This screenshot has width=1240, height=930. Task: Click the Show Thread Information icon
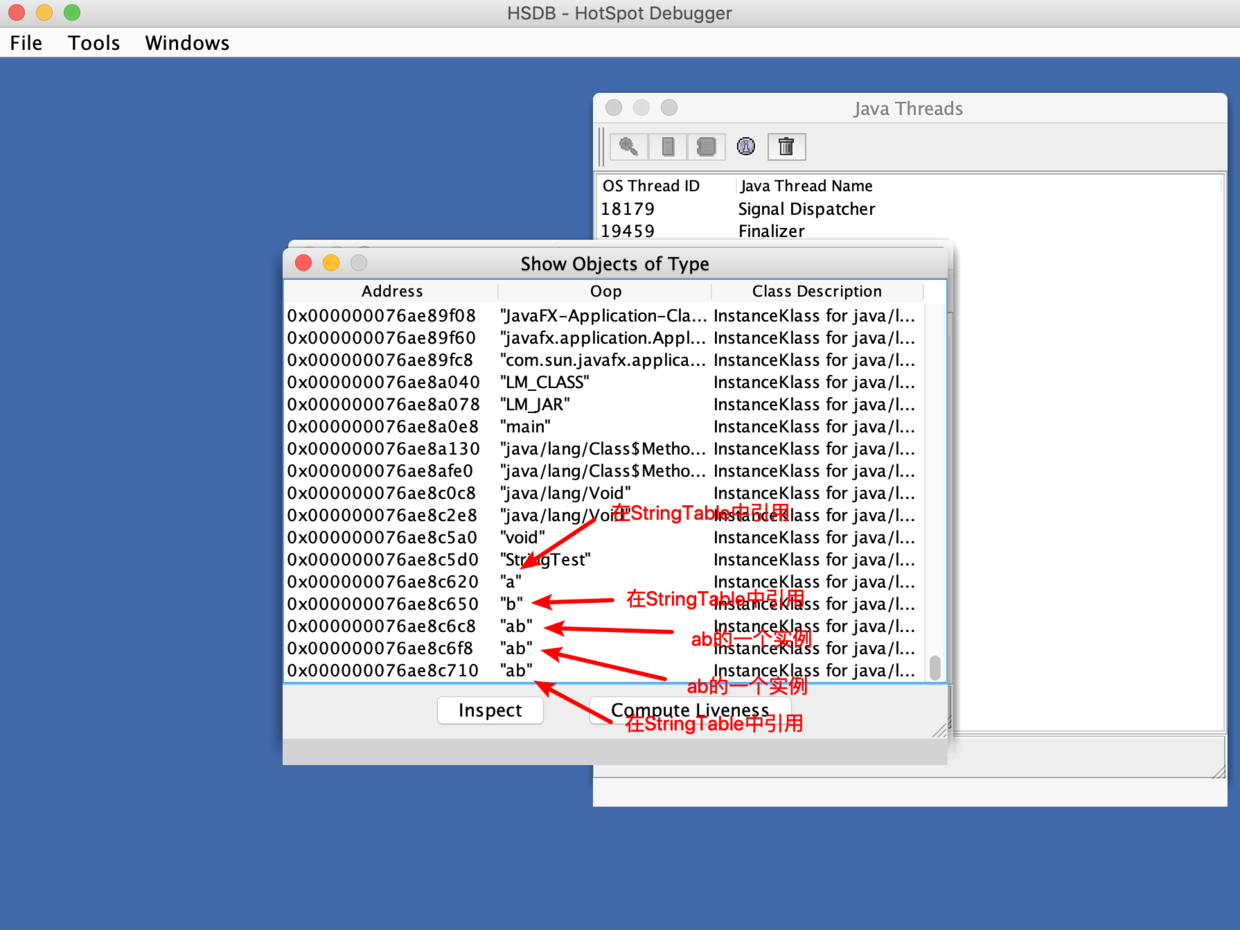[746, 147]
